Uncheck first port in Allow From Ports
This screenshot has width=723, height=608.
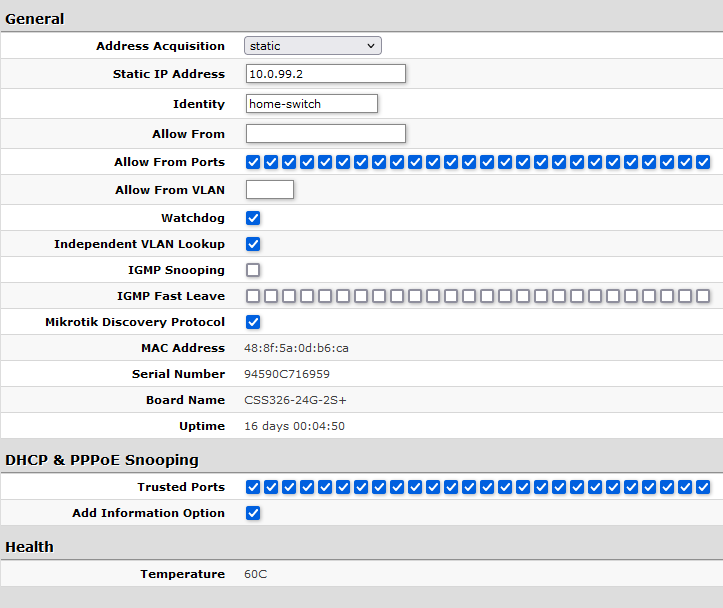(x=253, y=162)
